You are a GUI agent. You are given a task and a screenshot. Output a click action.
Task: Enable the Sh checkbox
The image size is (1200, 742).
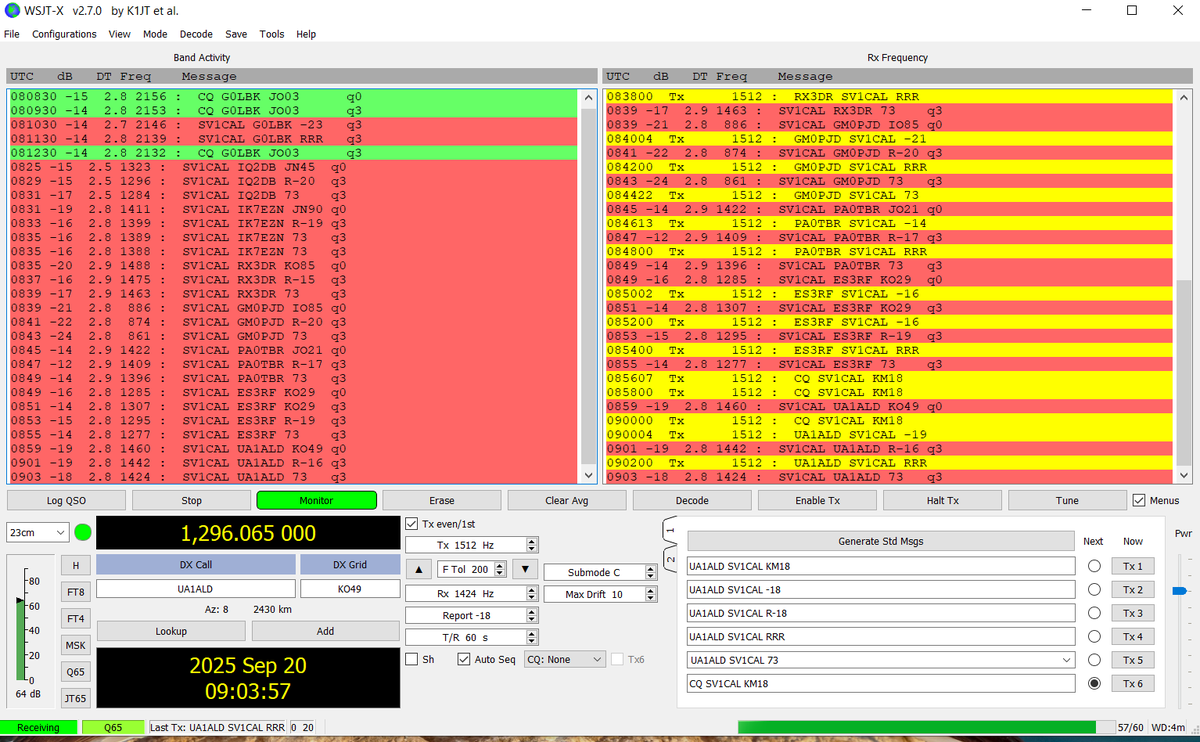pos(411,659)
